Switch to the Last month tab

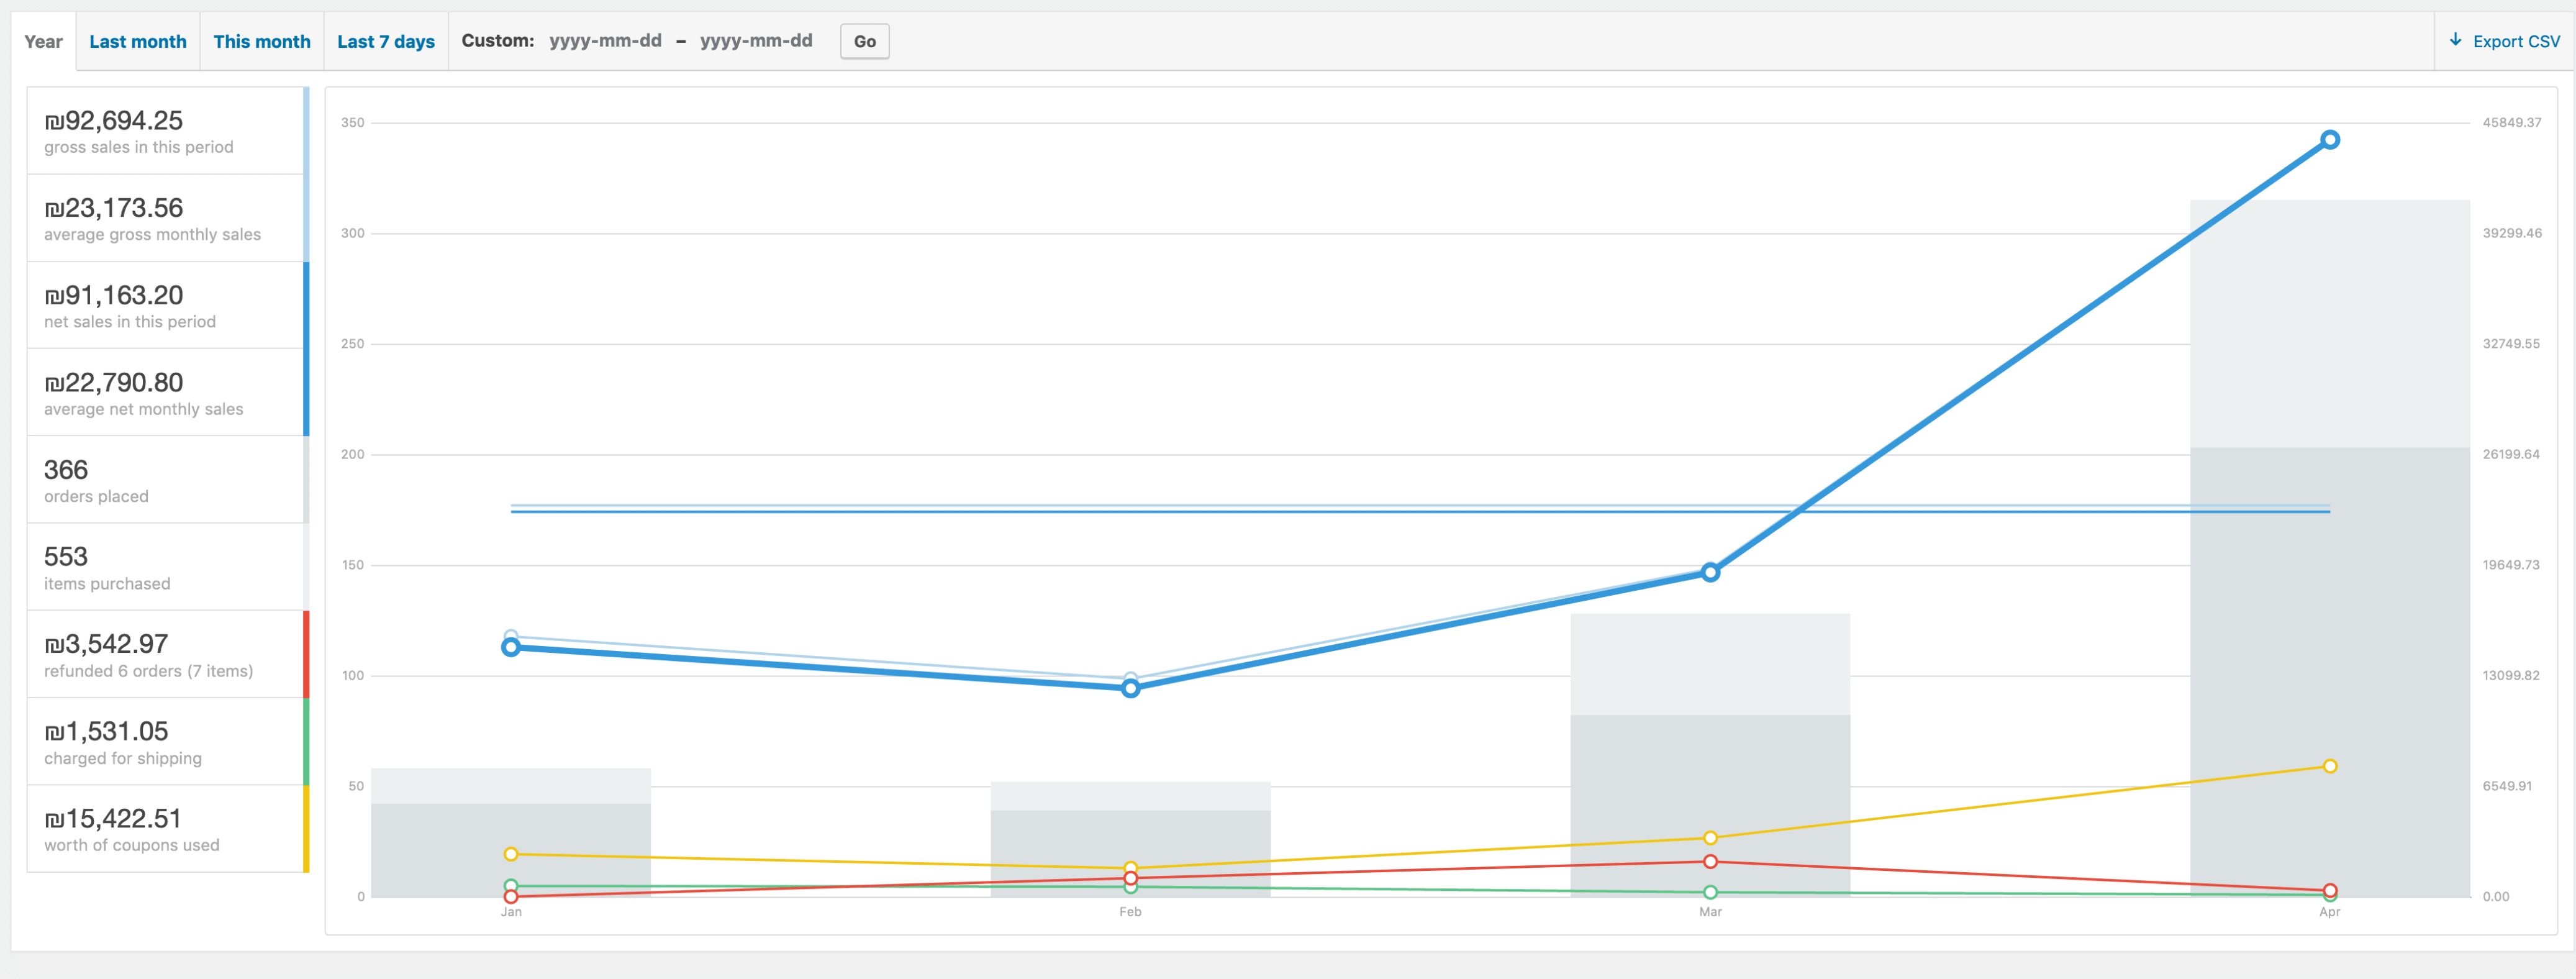coord(138,42)
